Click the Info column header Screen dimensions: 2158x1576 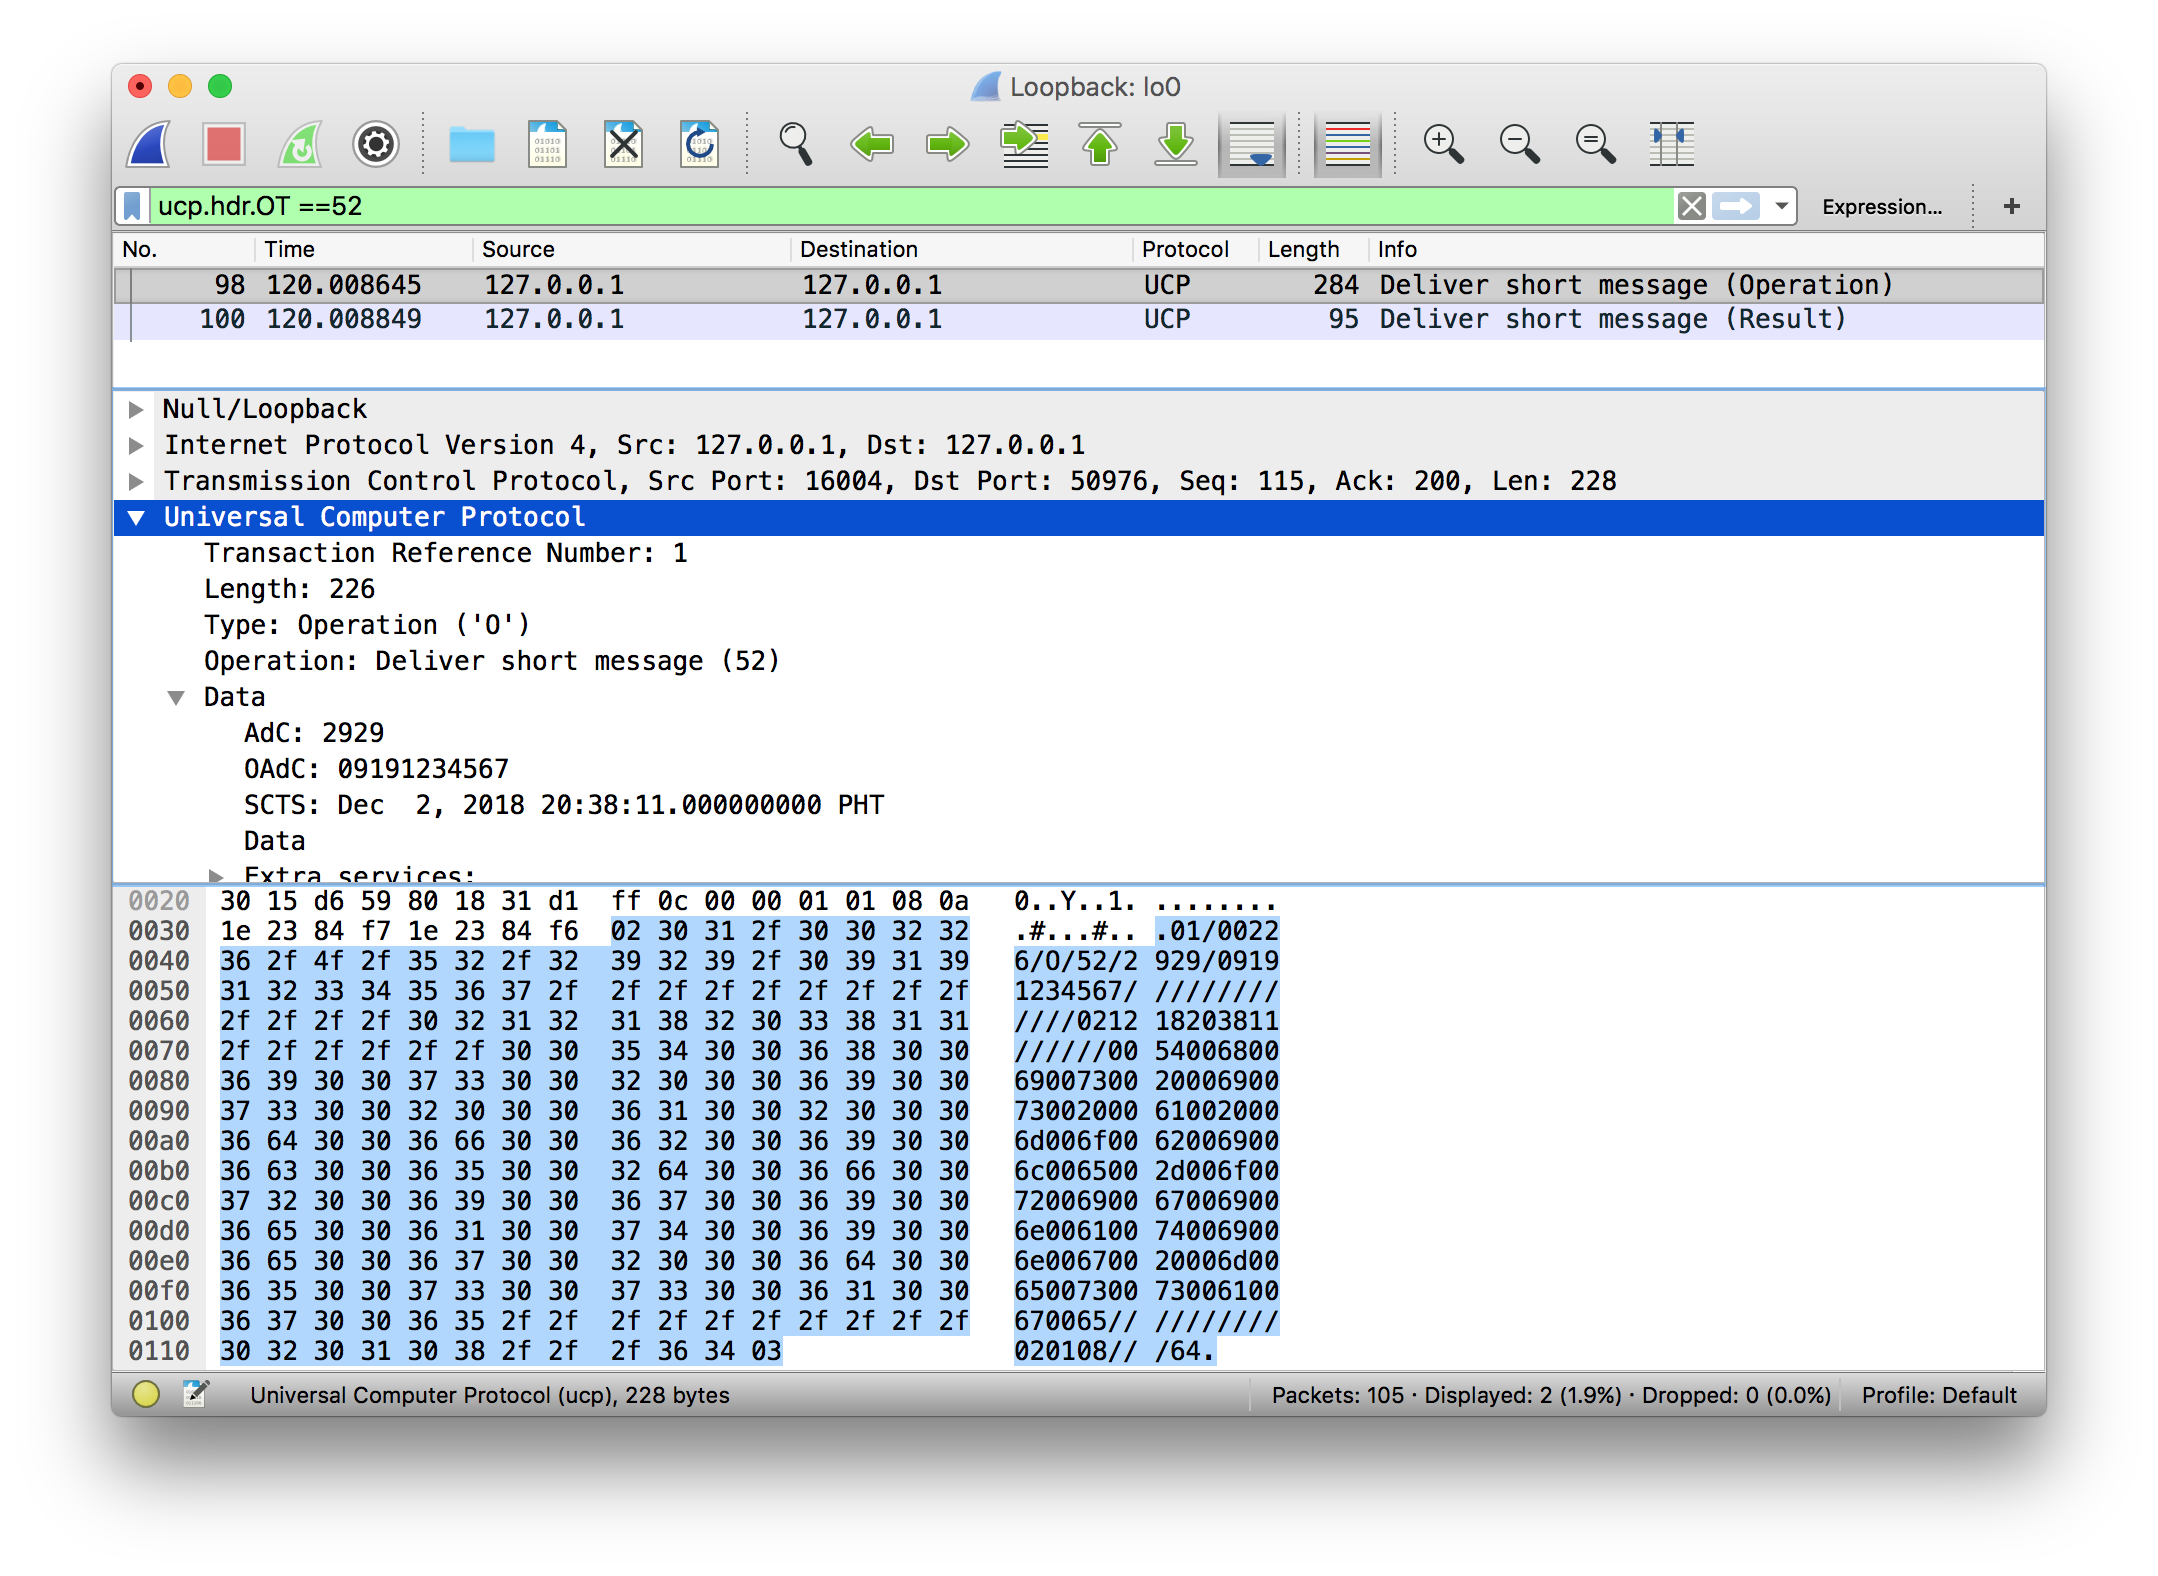tap(1397, 250)
